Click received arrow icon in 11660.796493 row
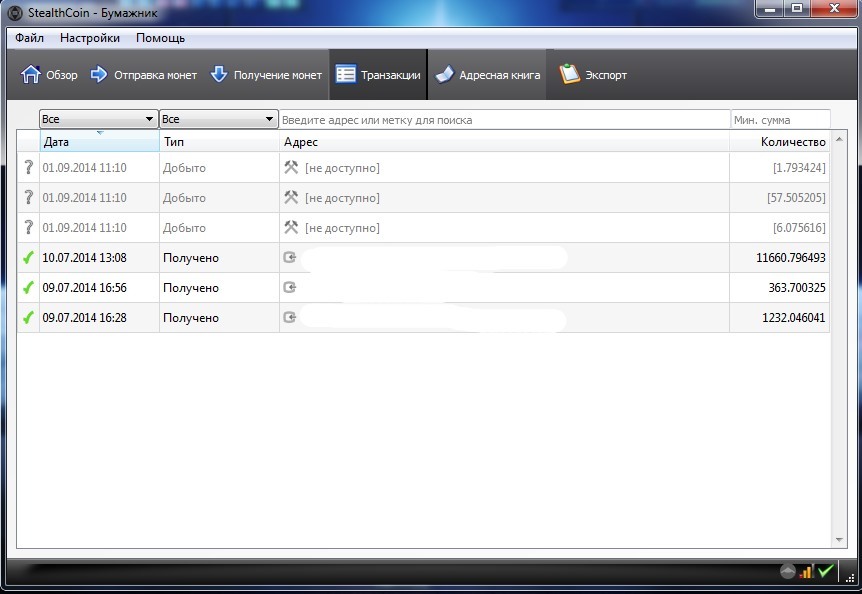 [290, 257]
